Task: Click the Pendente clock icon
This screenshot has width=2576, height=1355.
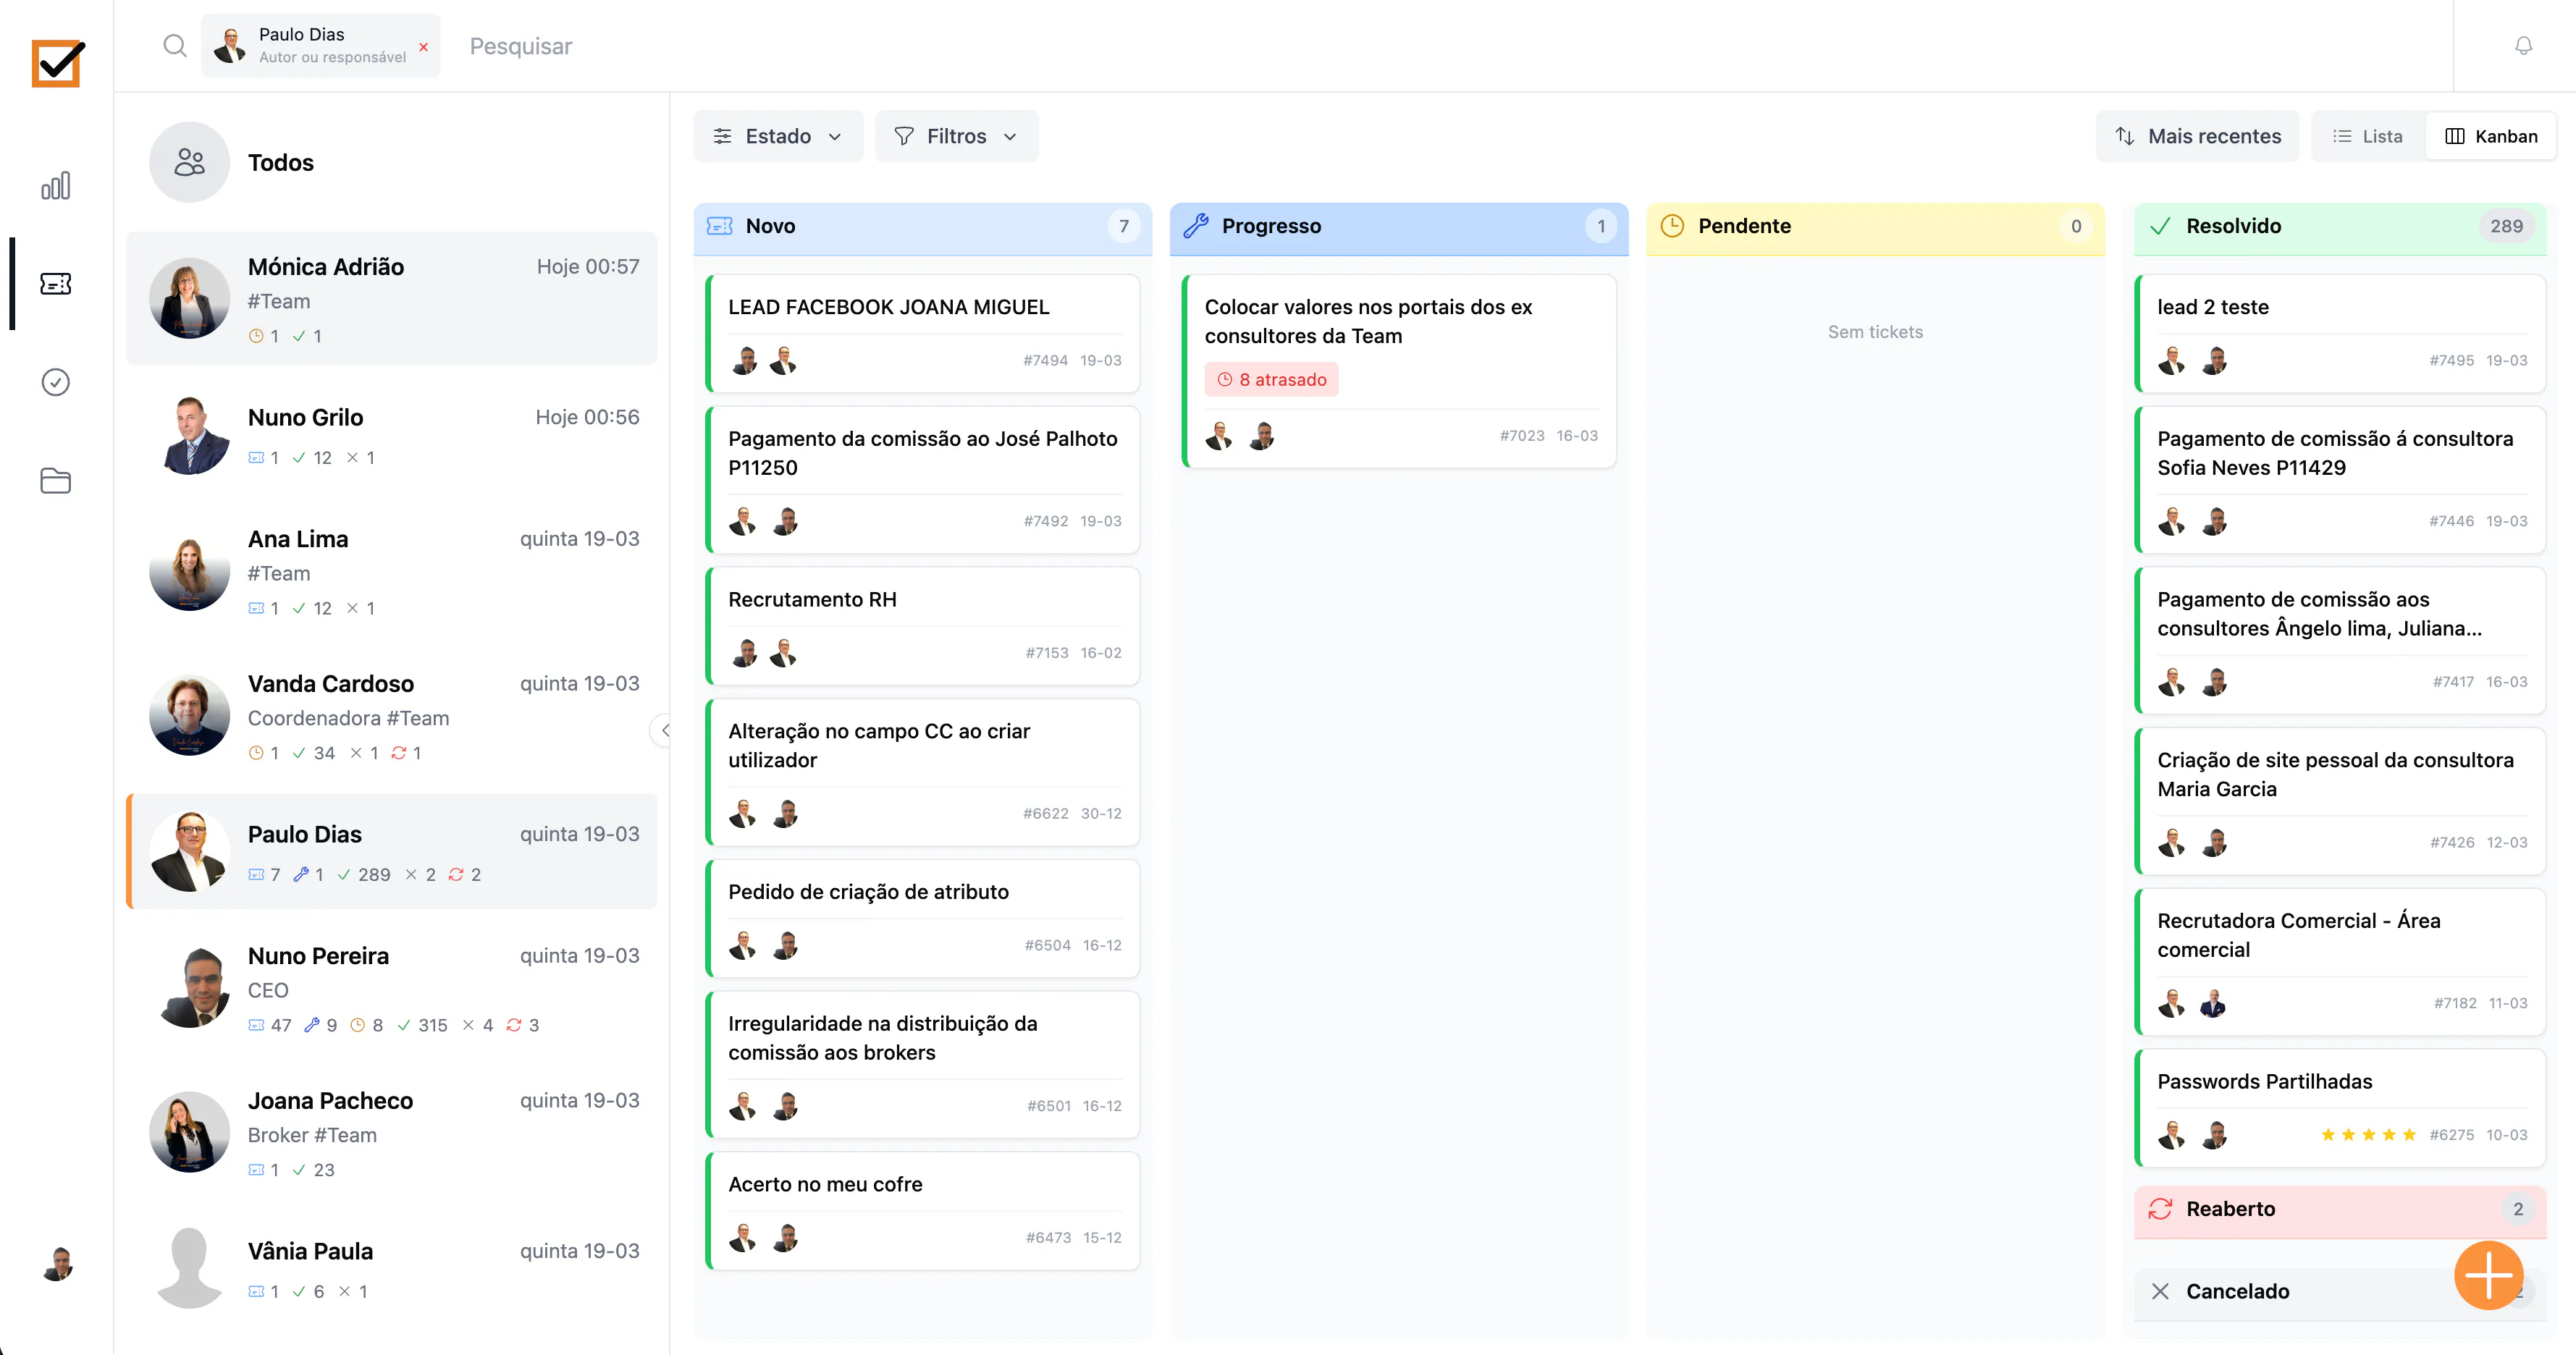Action: [1672, 226]
